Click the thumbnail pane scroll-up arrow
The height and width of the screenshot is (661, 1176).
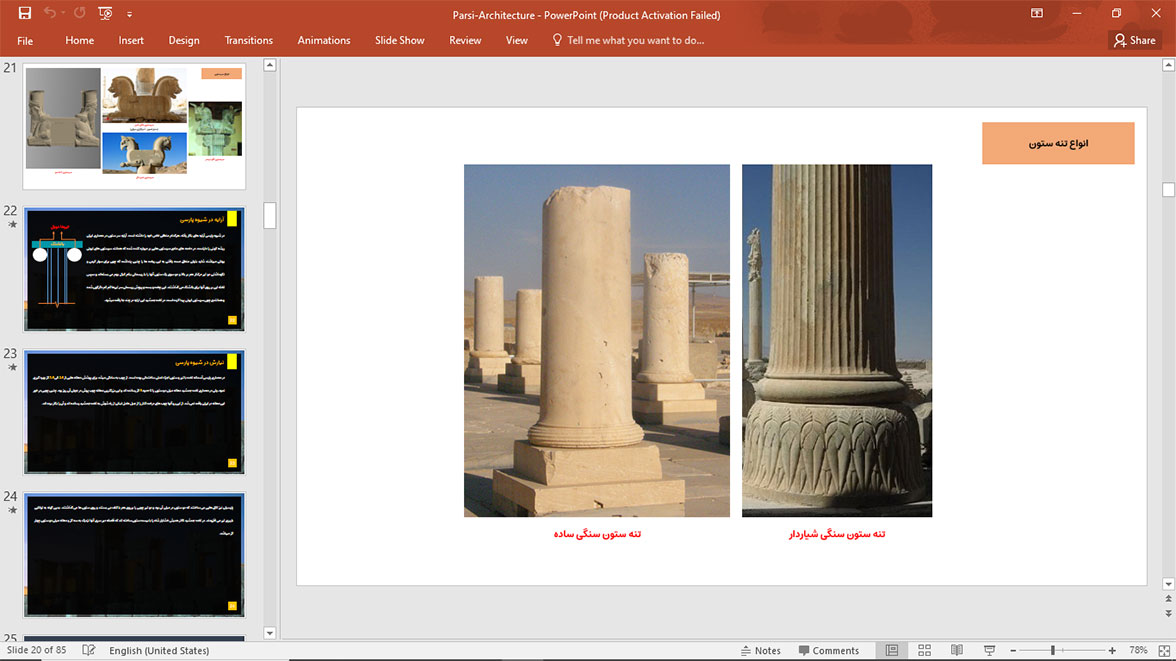tap(270, 65)
